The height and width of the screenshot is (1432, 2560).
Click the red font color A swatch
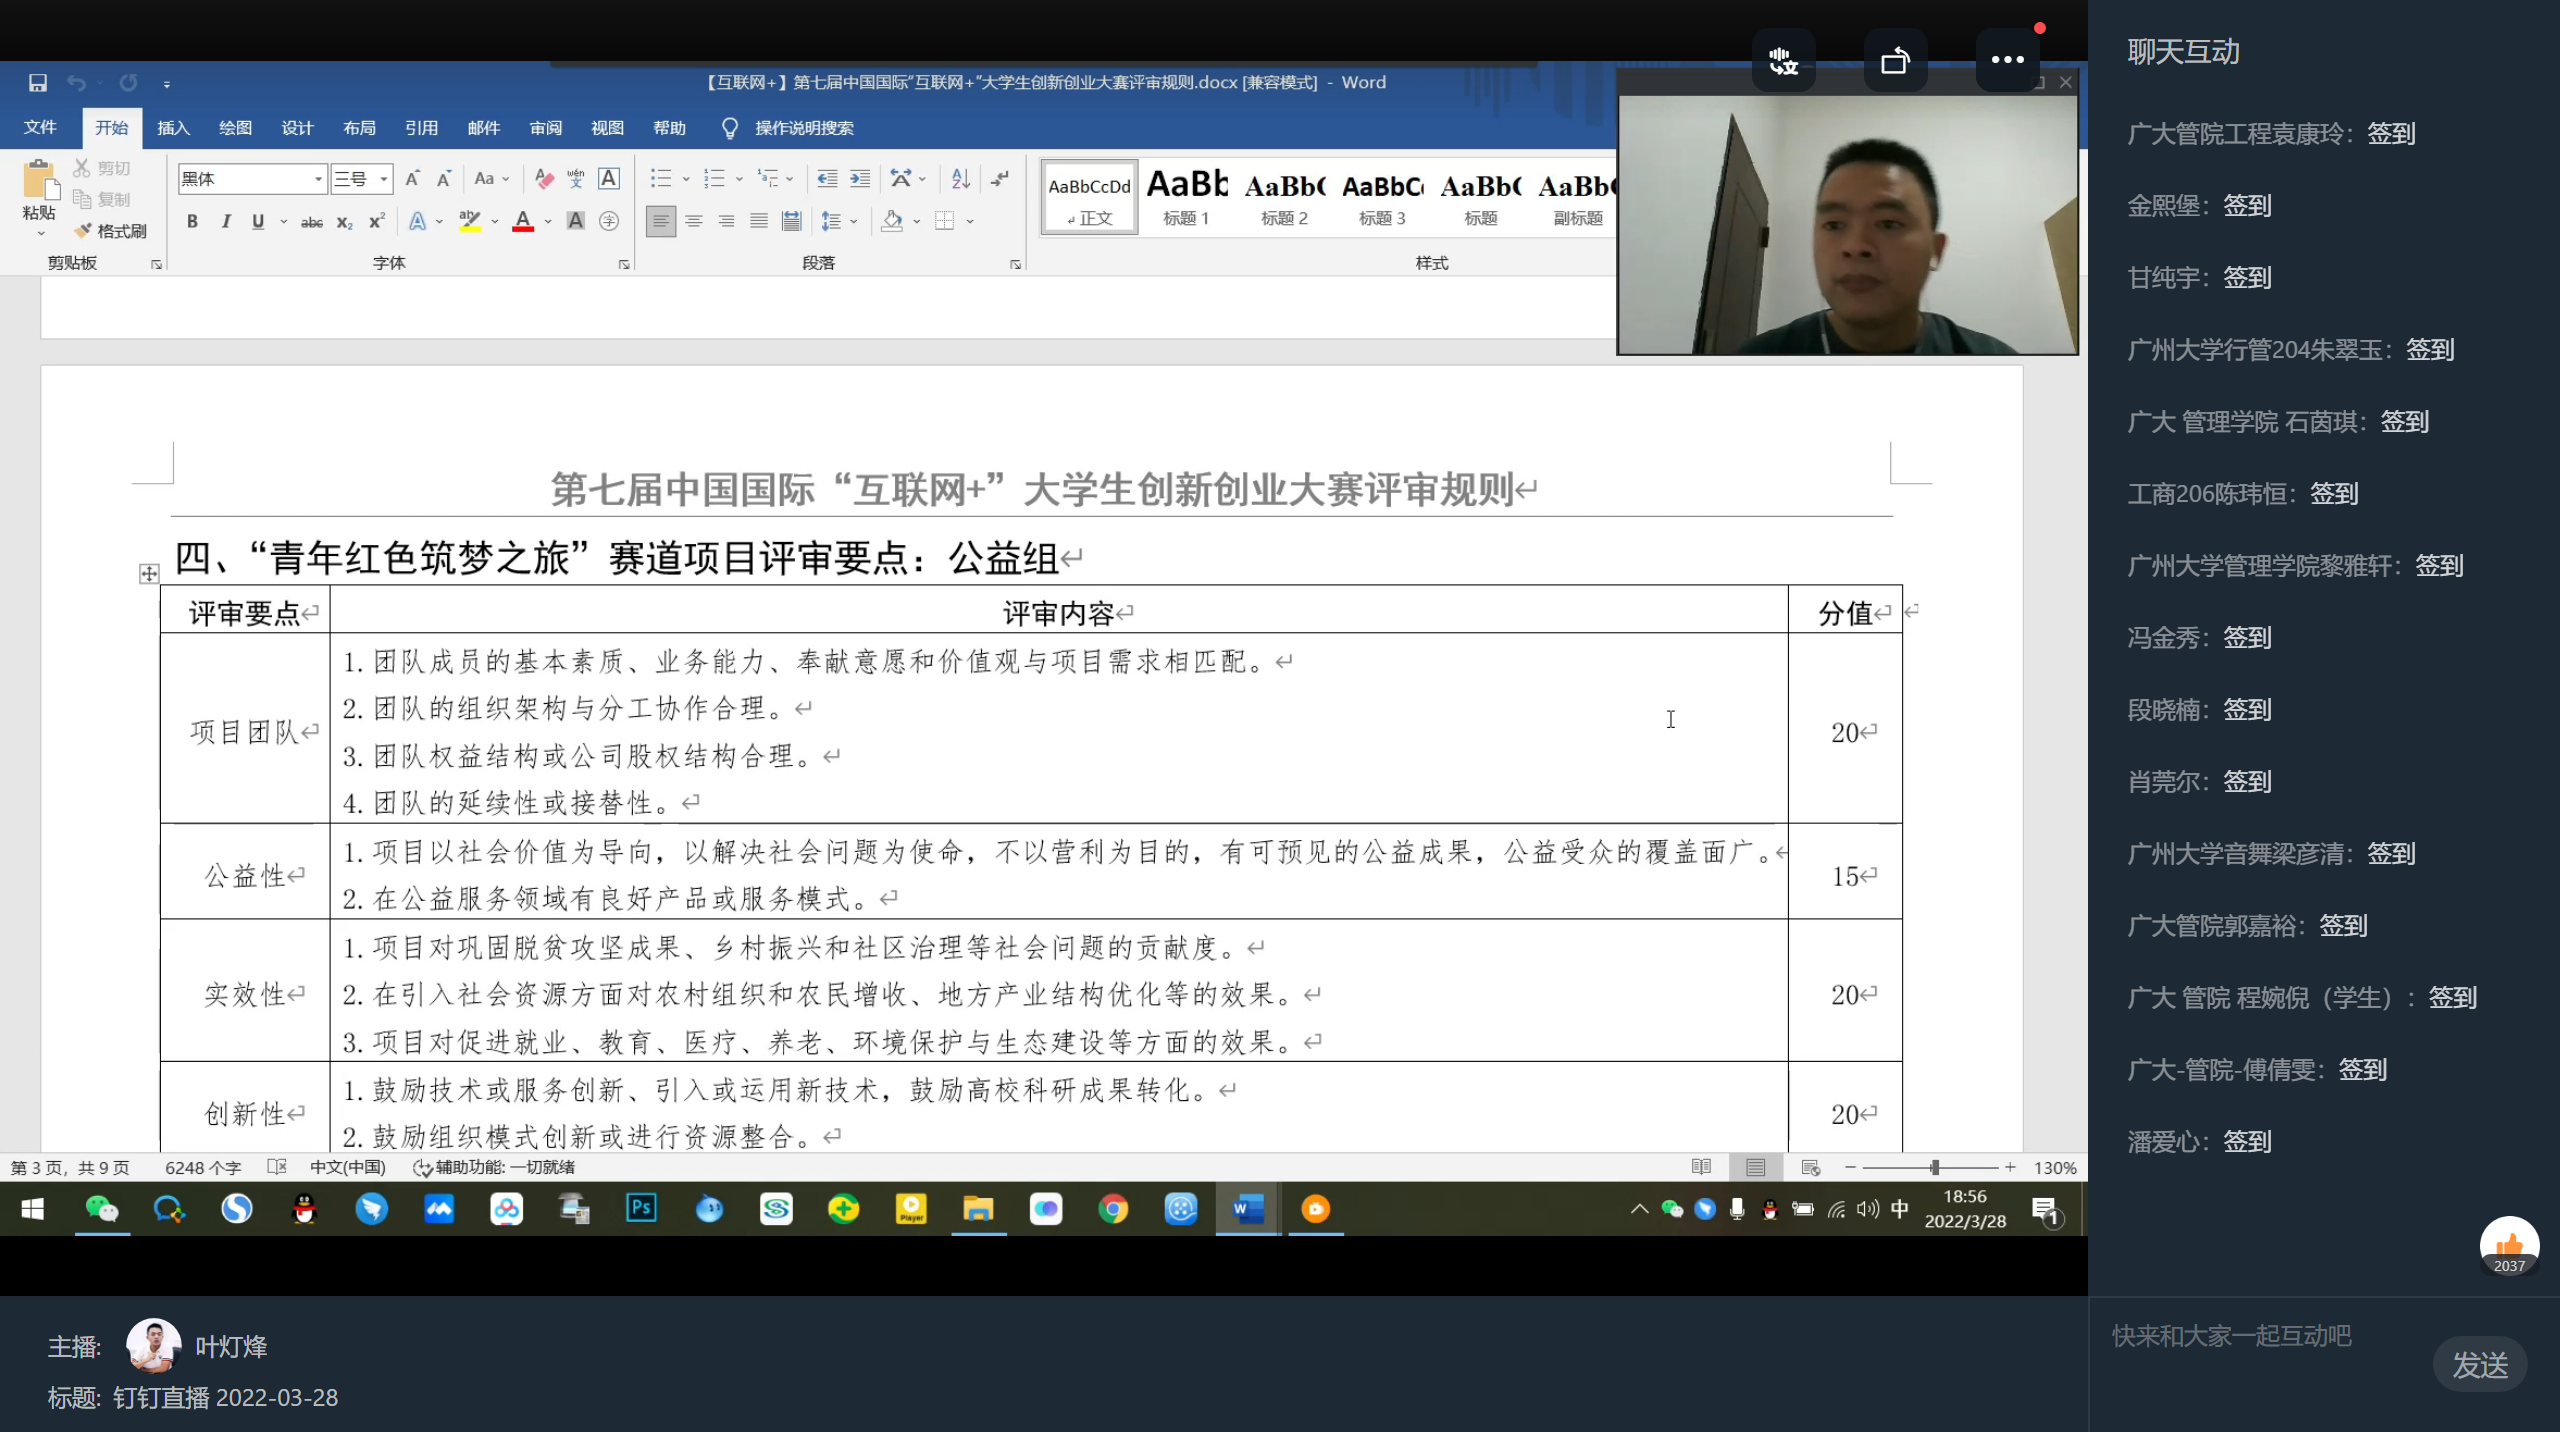[522, 222]
